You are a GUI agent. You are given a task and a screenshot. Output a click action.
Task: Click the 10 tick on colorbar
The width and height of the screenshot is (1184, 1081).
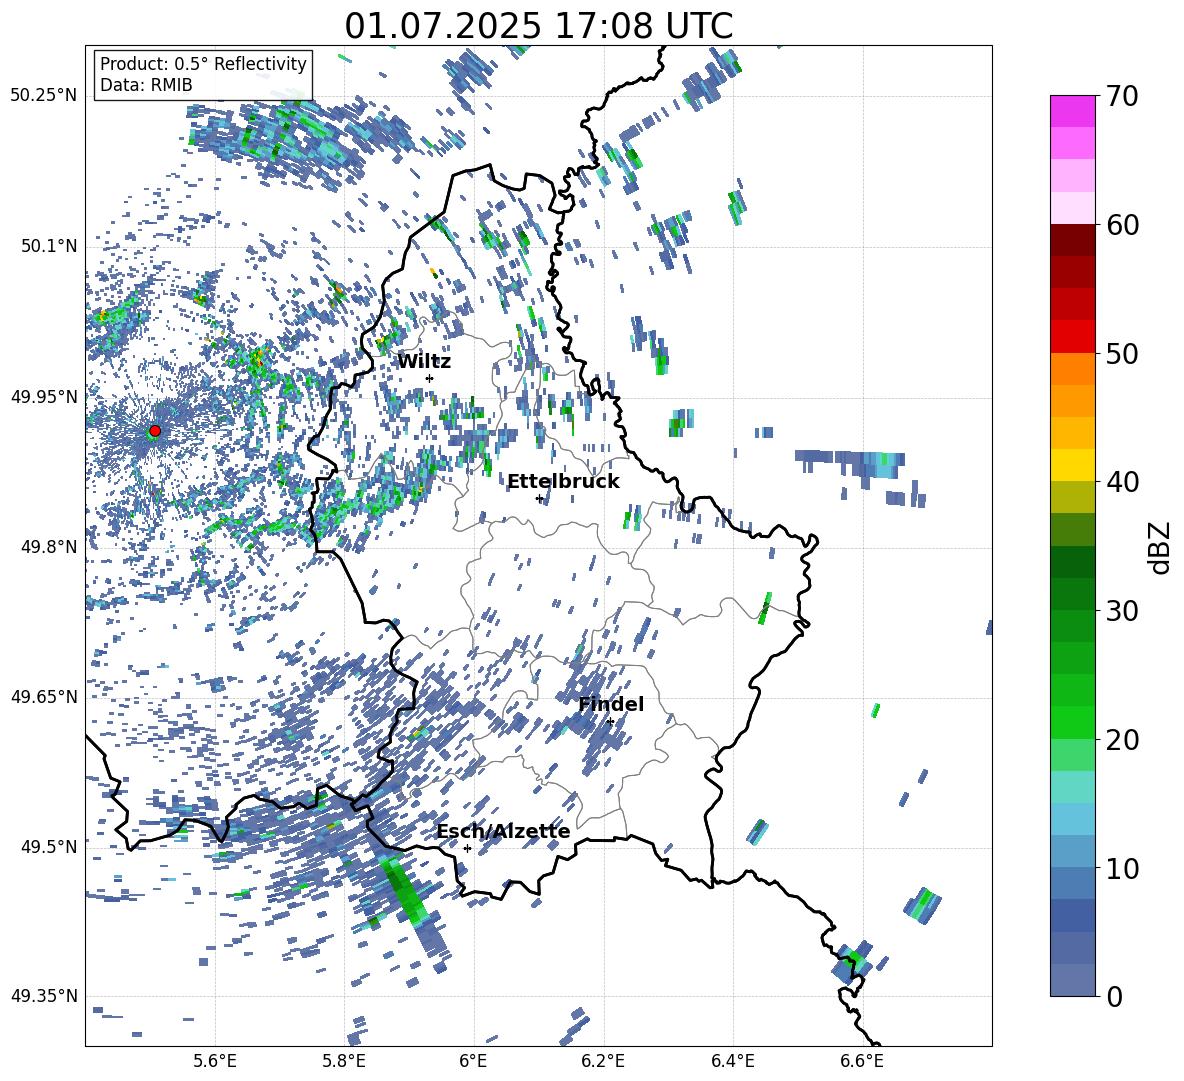[1122, 867]
